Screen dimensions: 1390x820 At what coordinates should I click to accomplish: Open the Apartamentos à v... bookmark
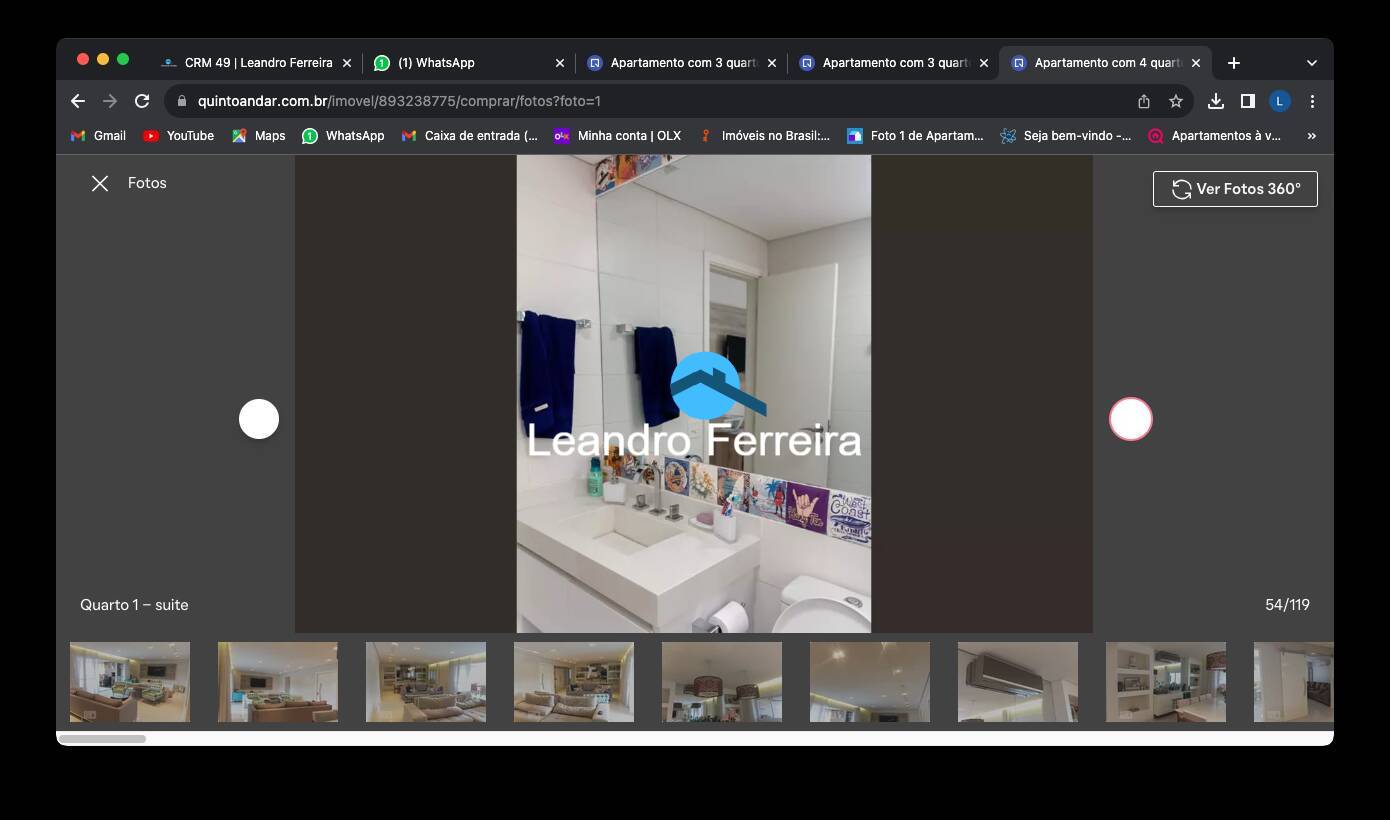1214,136
